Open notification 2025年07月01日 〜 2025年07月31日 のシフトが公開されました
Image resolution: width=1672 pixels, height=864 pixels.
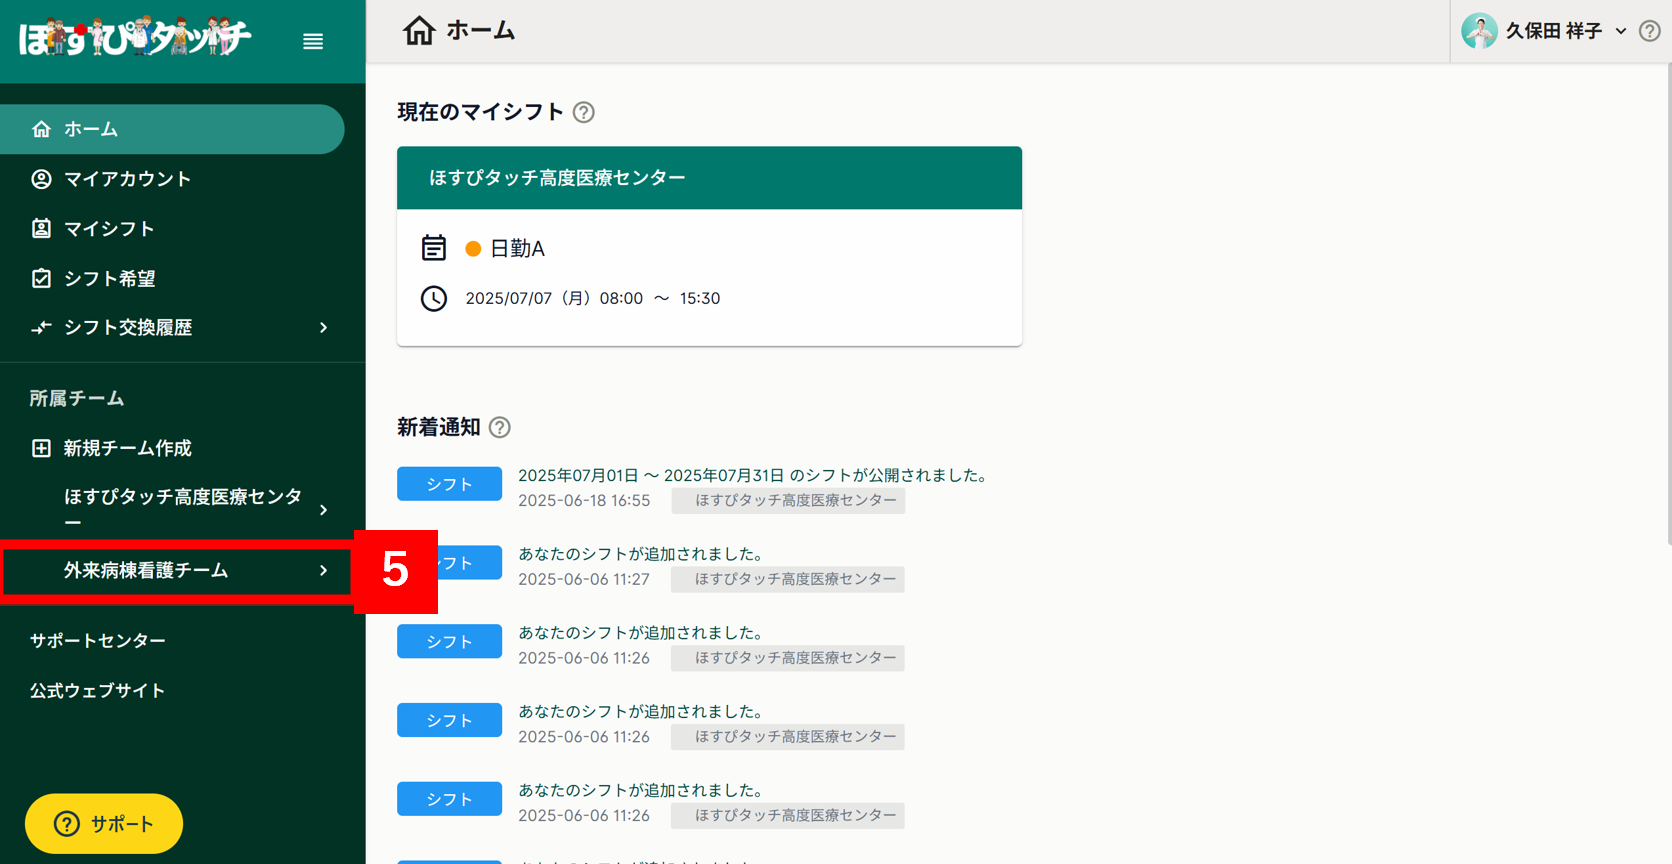754,475
